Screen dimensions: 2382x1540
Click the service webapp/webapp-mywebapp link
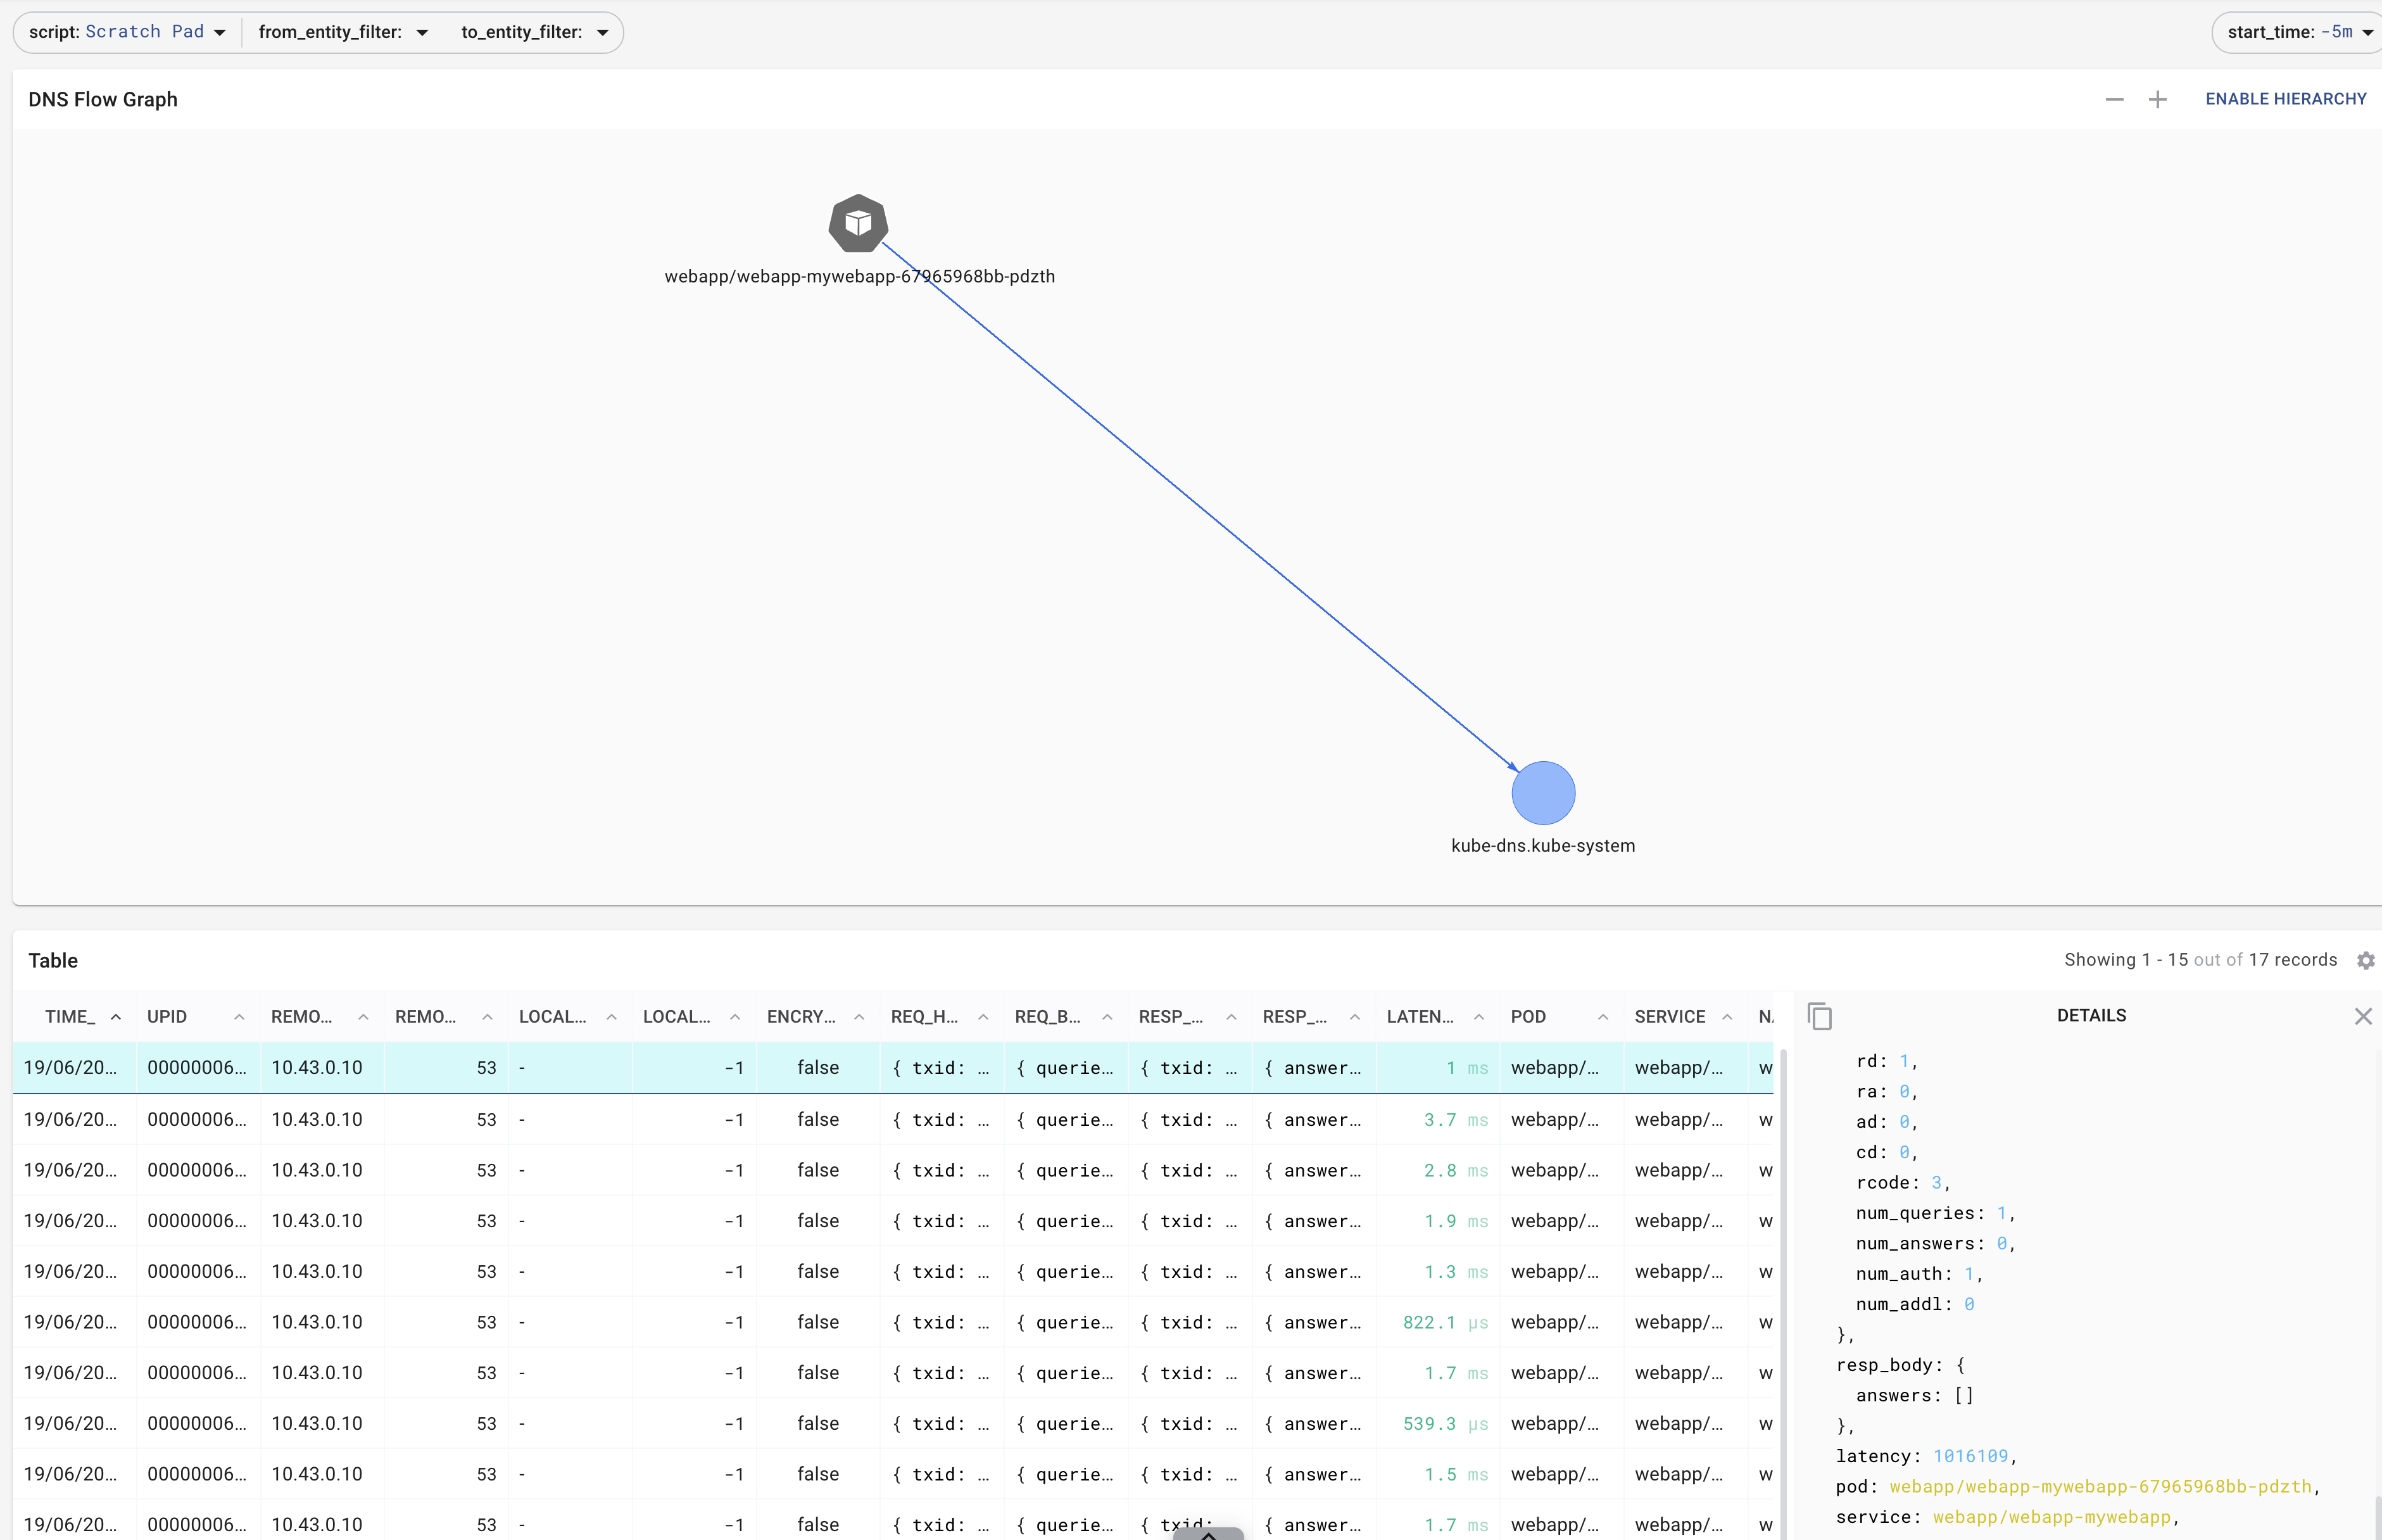2051,1517
